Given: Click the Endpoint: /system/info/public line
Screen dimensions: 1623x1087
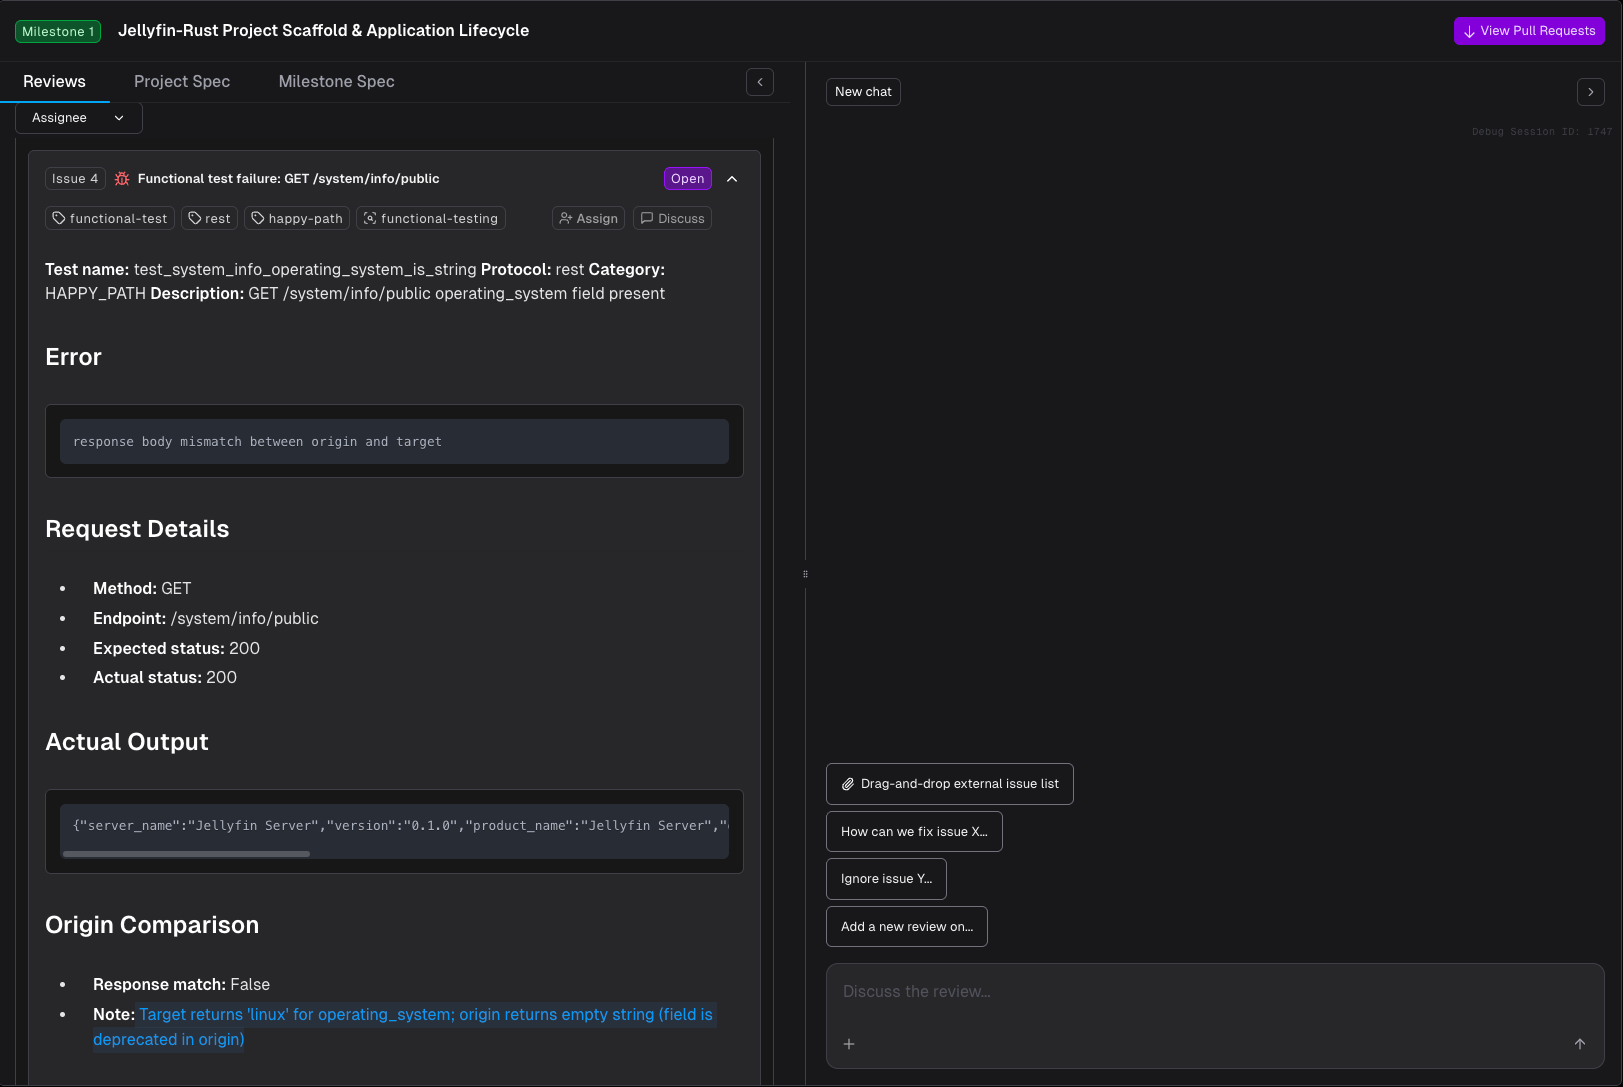Looking at the screenshot, I should (x=206, y=618).
